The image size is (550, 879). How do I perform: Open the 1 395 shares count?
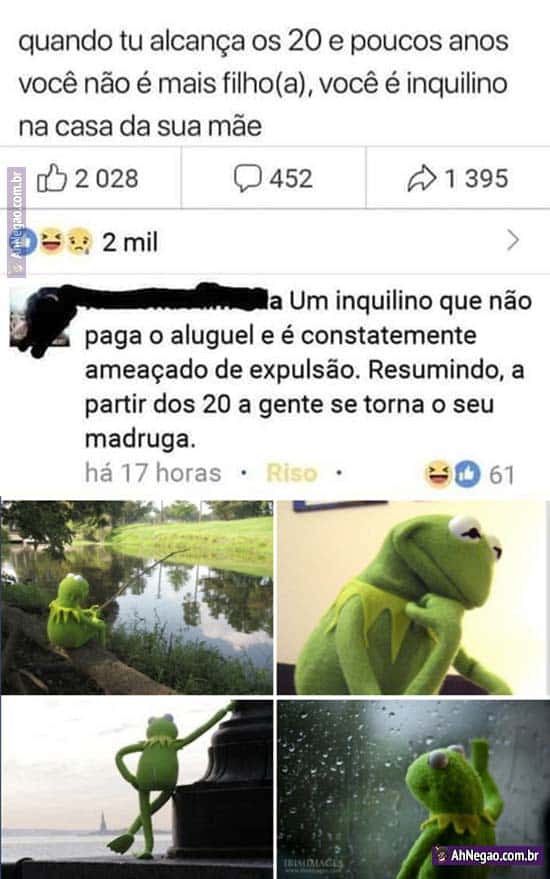tap(476, 179)
